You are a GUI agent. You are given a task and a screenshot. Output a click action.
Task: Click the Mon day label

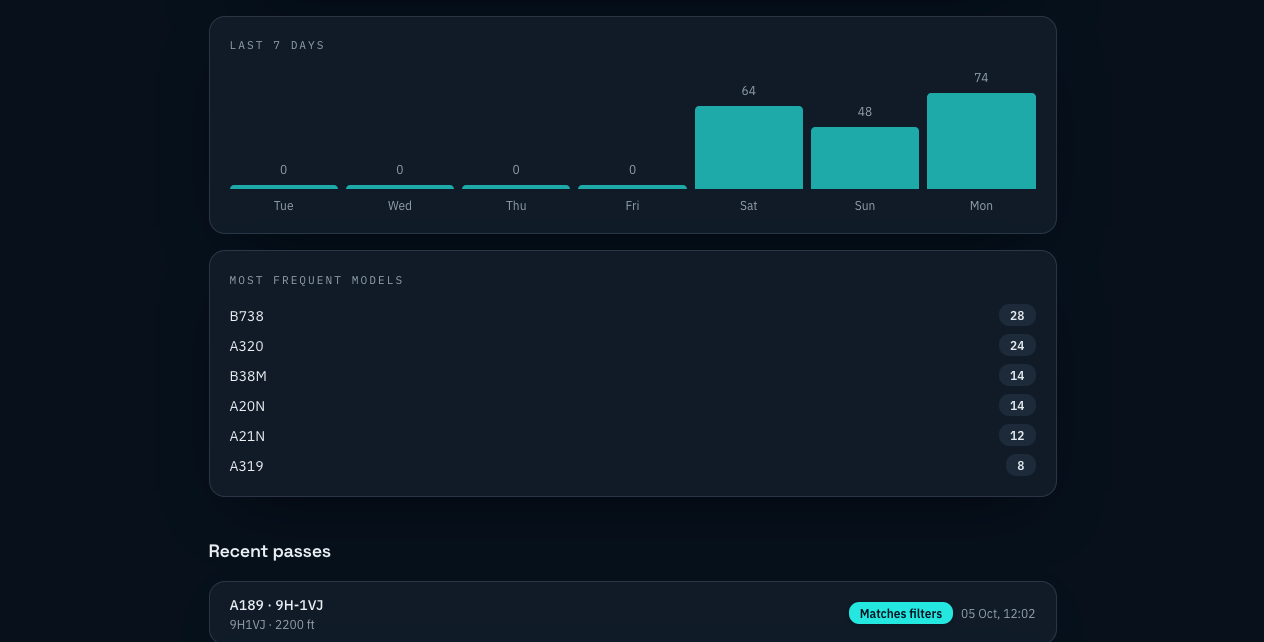point(981,206)
